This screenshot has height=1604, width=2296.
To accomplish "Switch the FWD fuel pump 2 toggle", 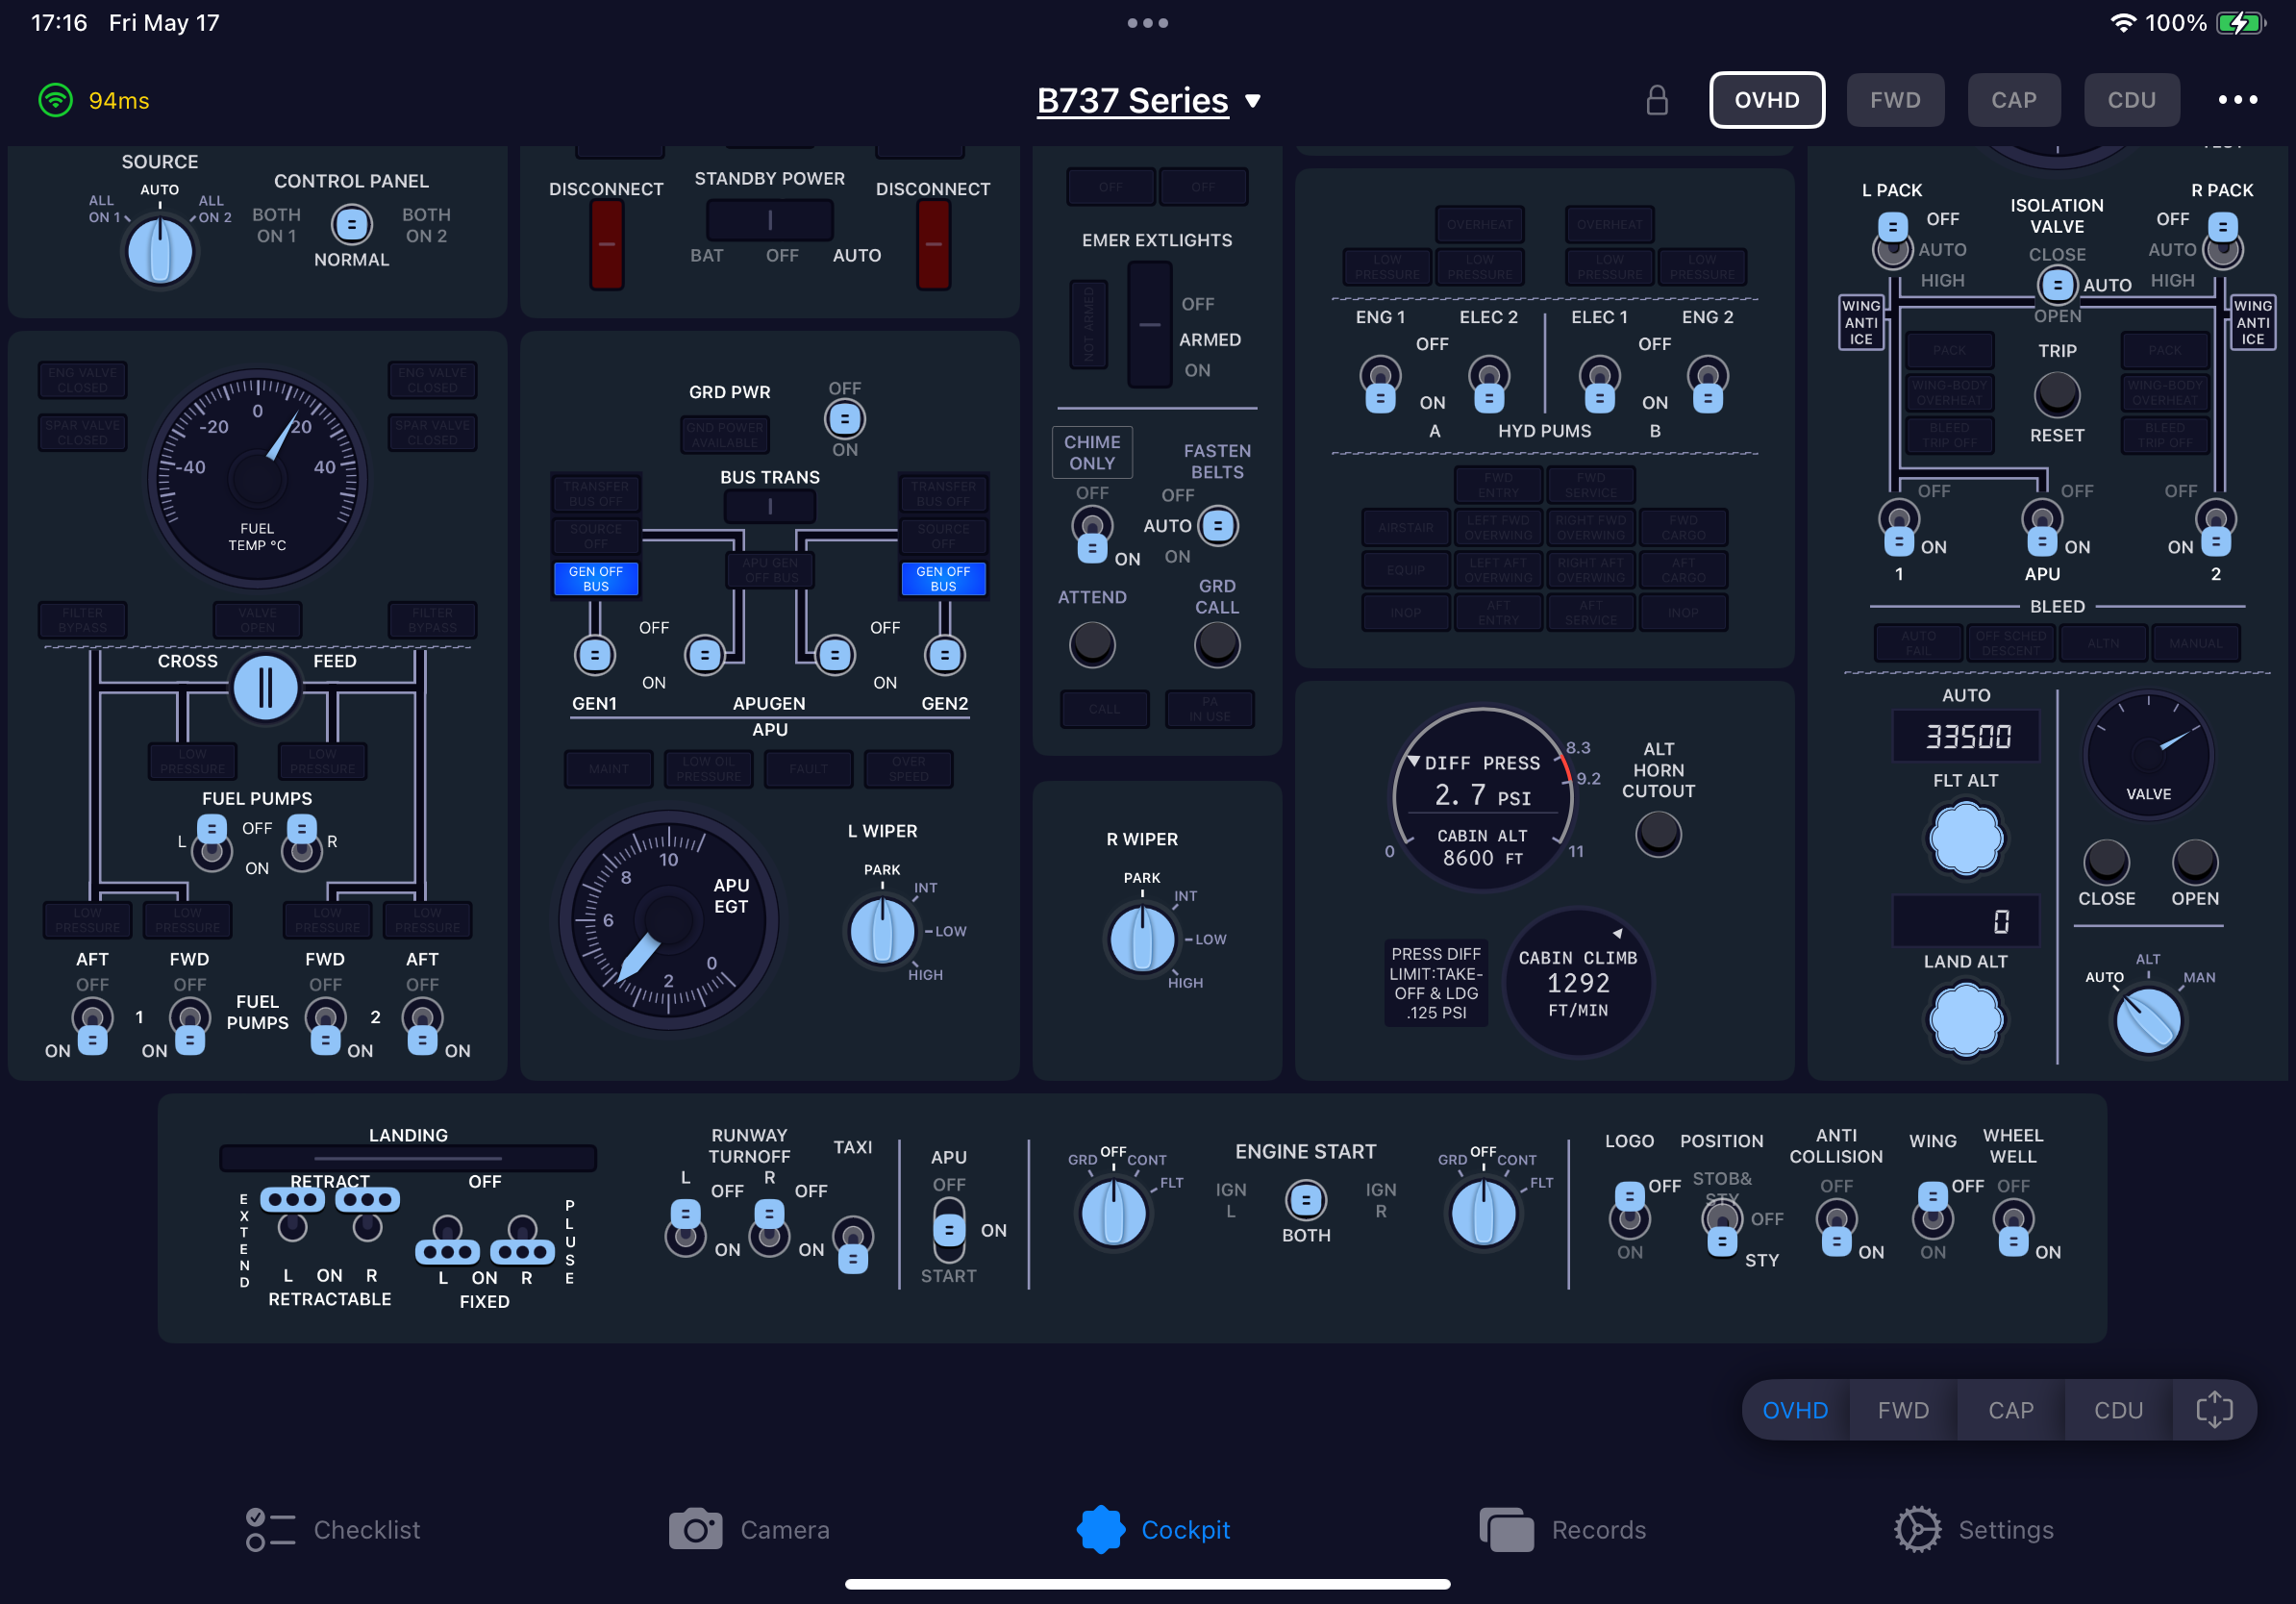I will click(x=325, y=1027).
